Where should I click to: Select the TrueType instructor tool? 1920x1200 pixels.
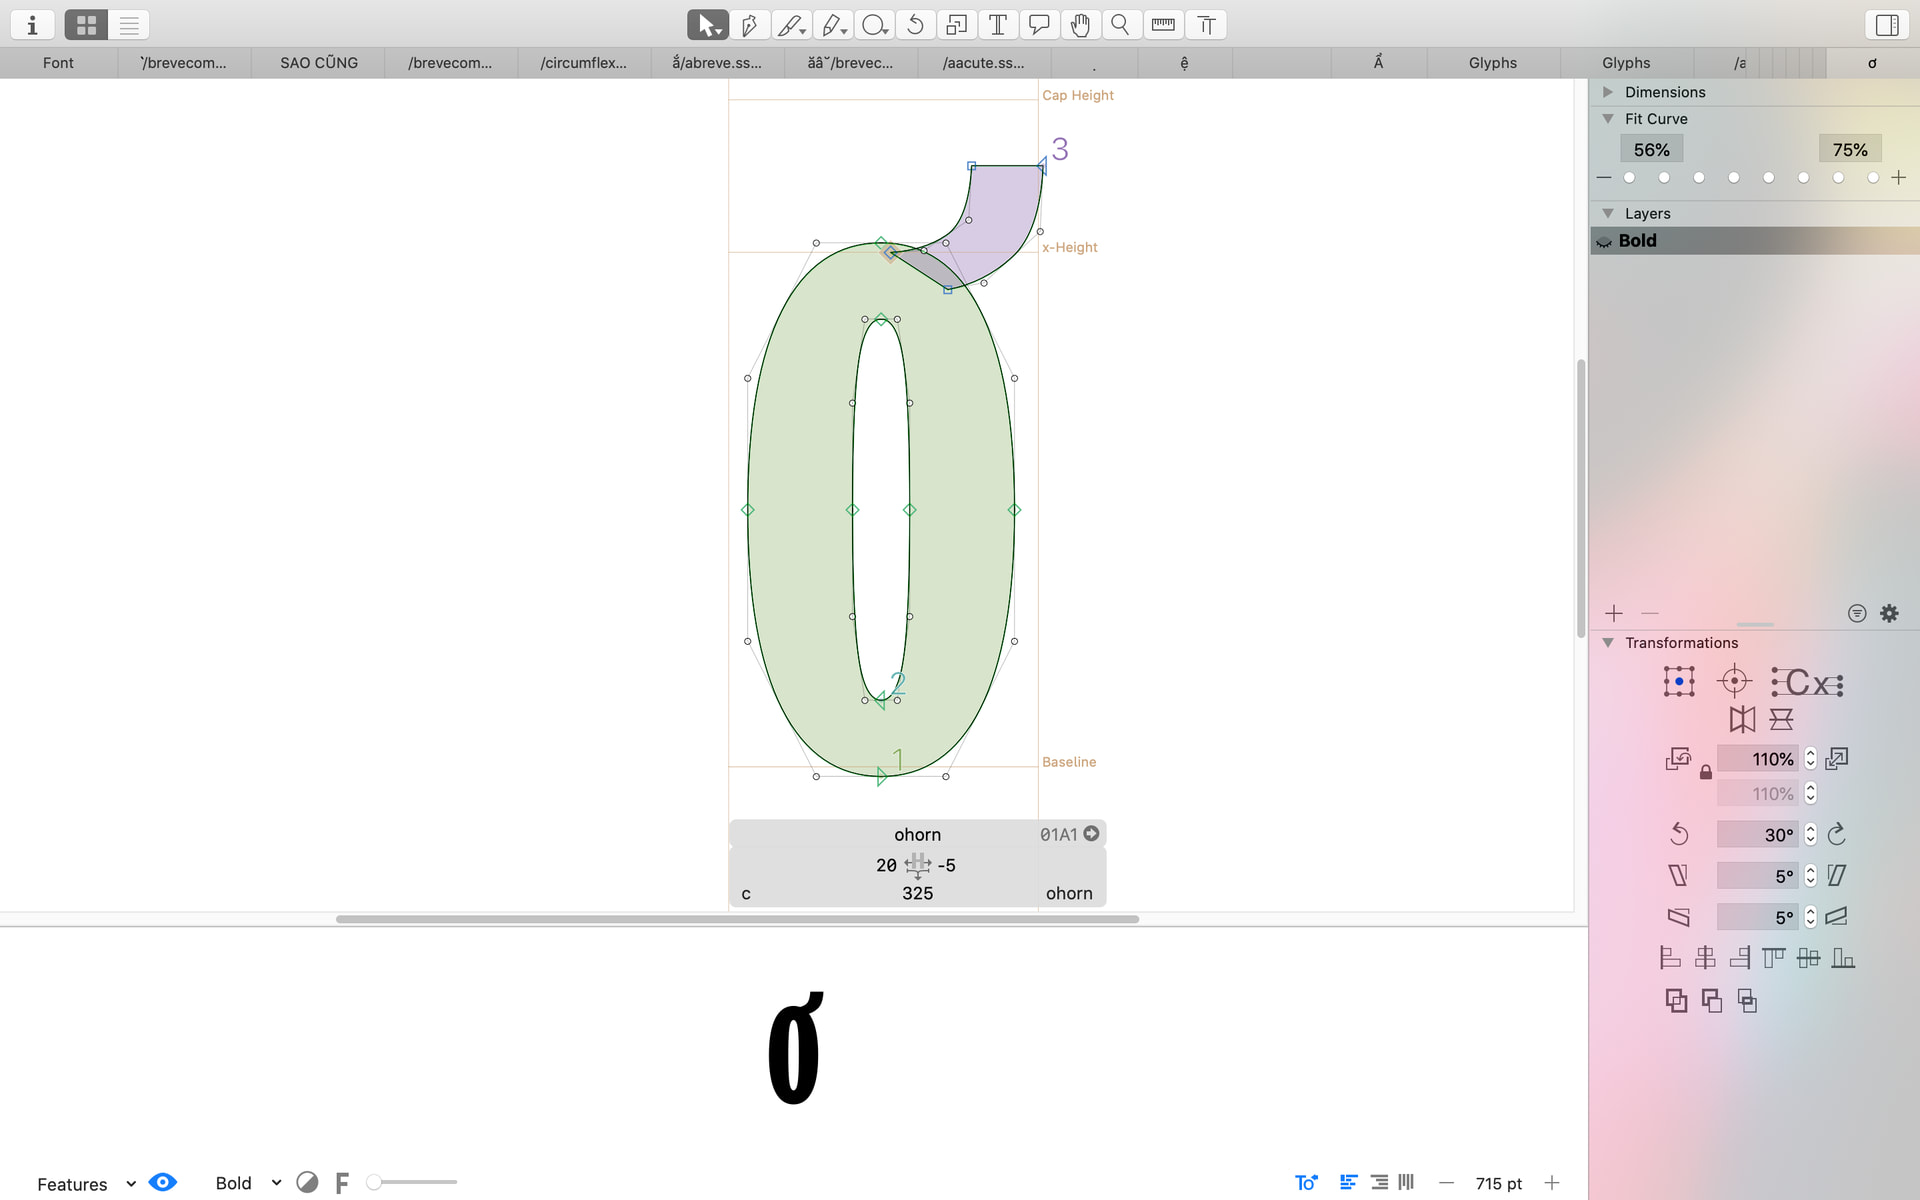tap(1206, 25)
